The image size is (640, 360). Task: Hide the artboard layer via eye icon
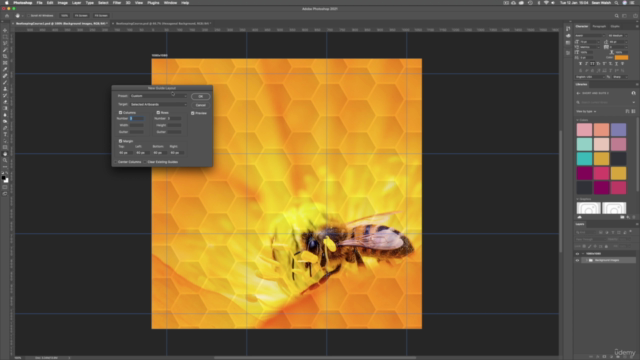577,253
